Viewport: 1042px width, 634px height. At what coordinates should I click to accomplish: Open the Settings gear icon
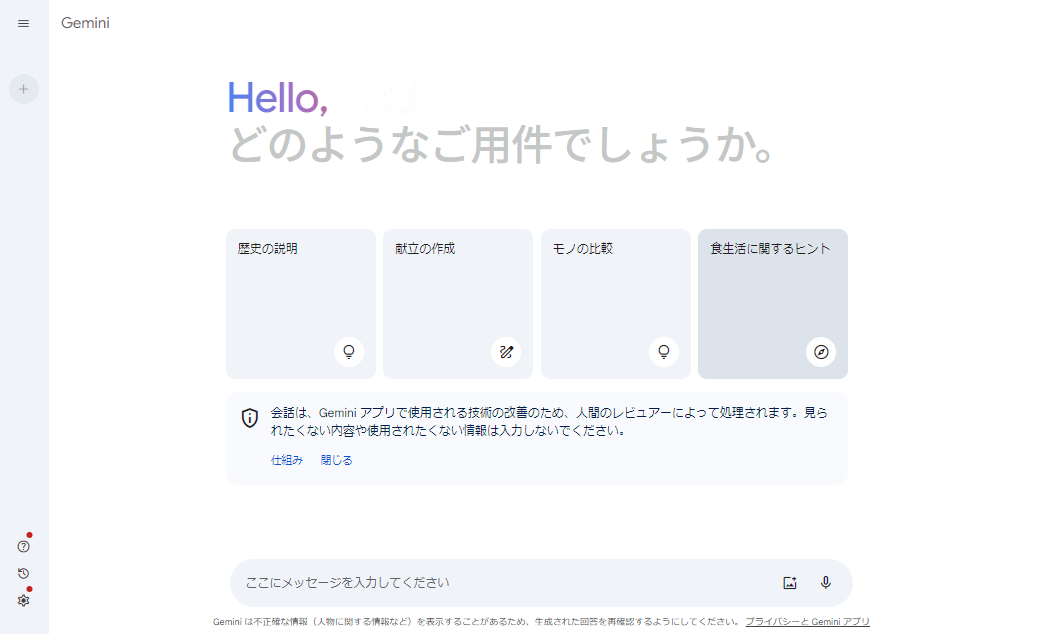[x=24, y=600]
